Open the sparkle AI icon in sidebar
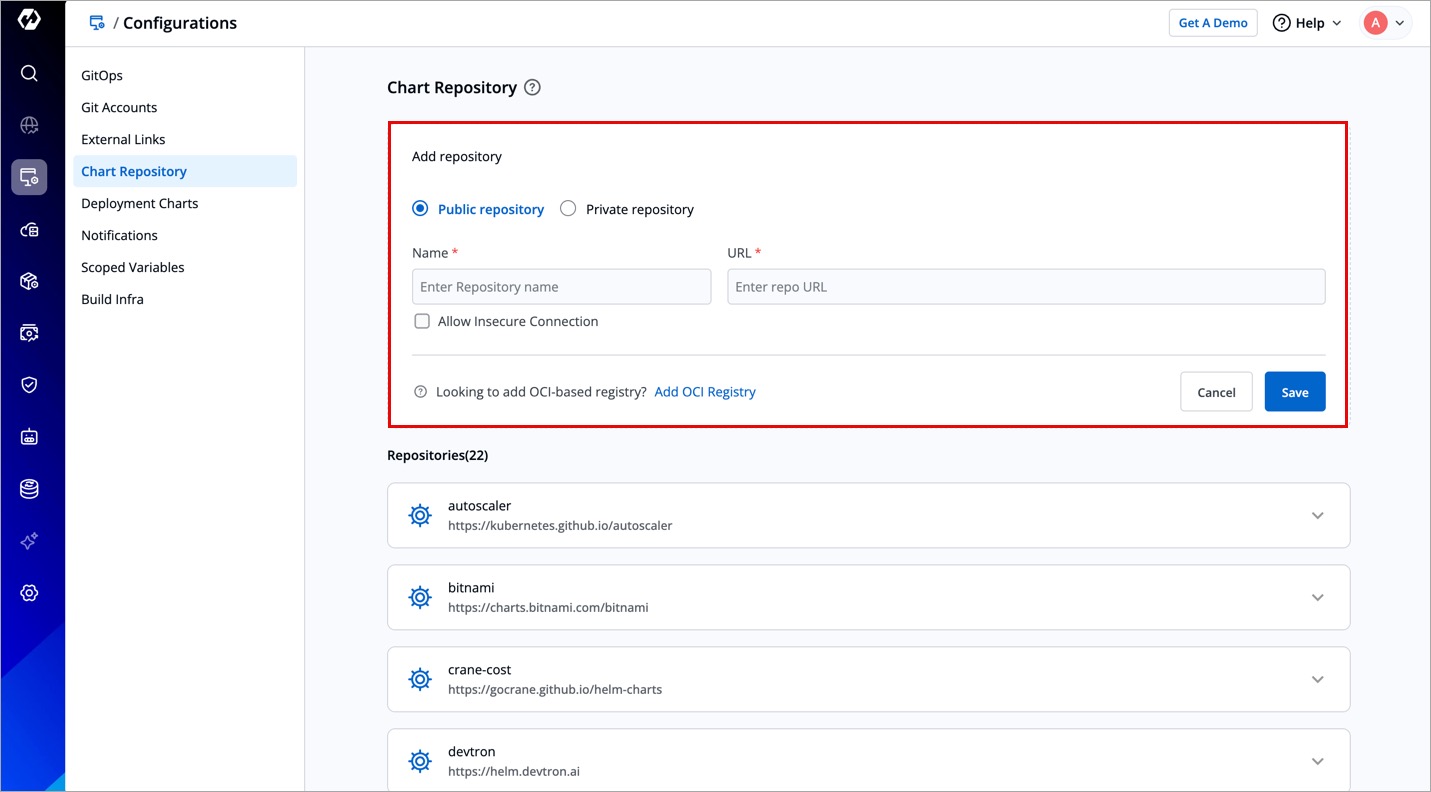This screenshot has width=1431, height=792. [x=29, y=541]
